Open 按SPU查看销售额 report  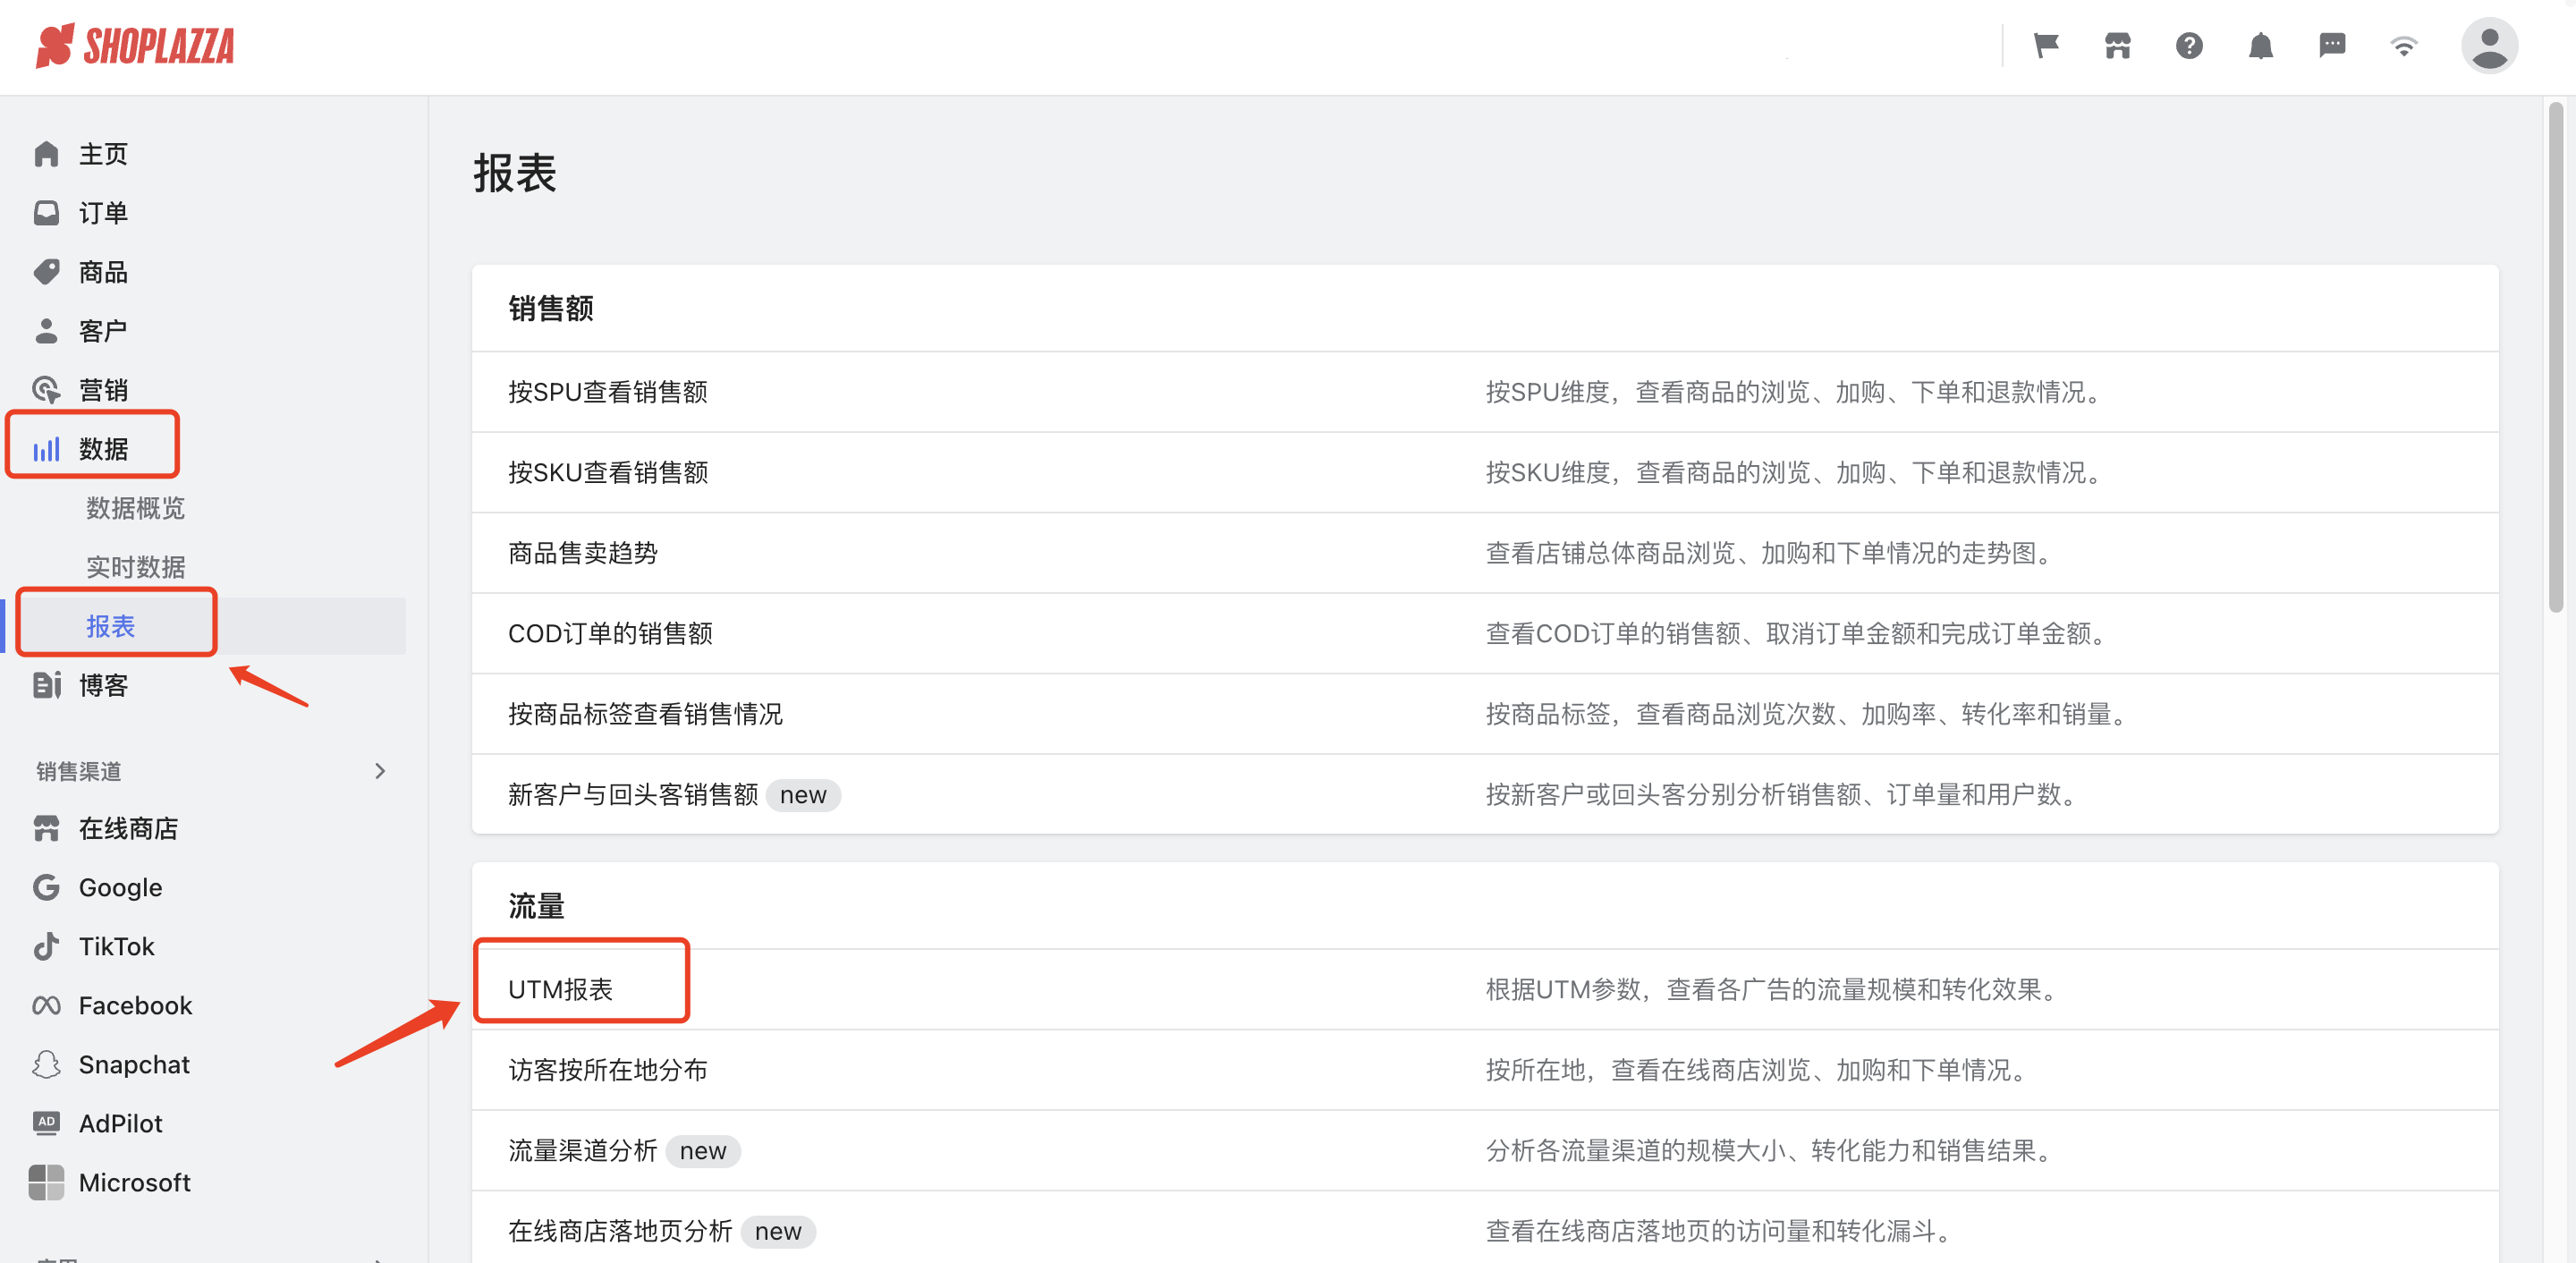pyautogui.click(x=607, y=392)
